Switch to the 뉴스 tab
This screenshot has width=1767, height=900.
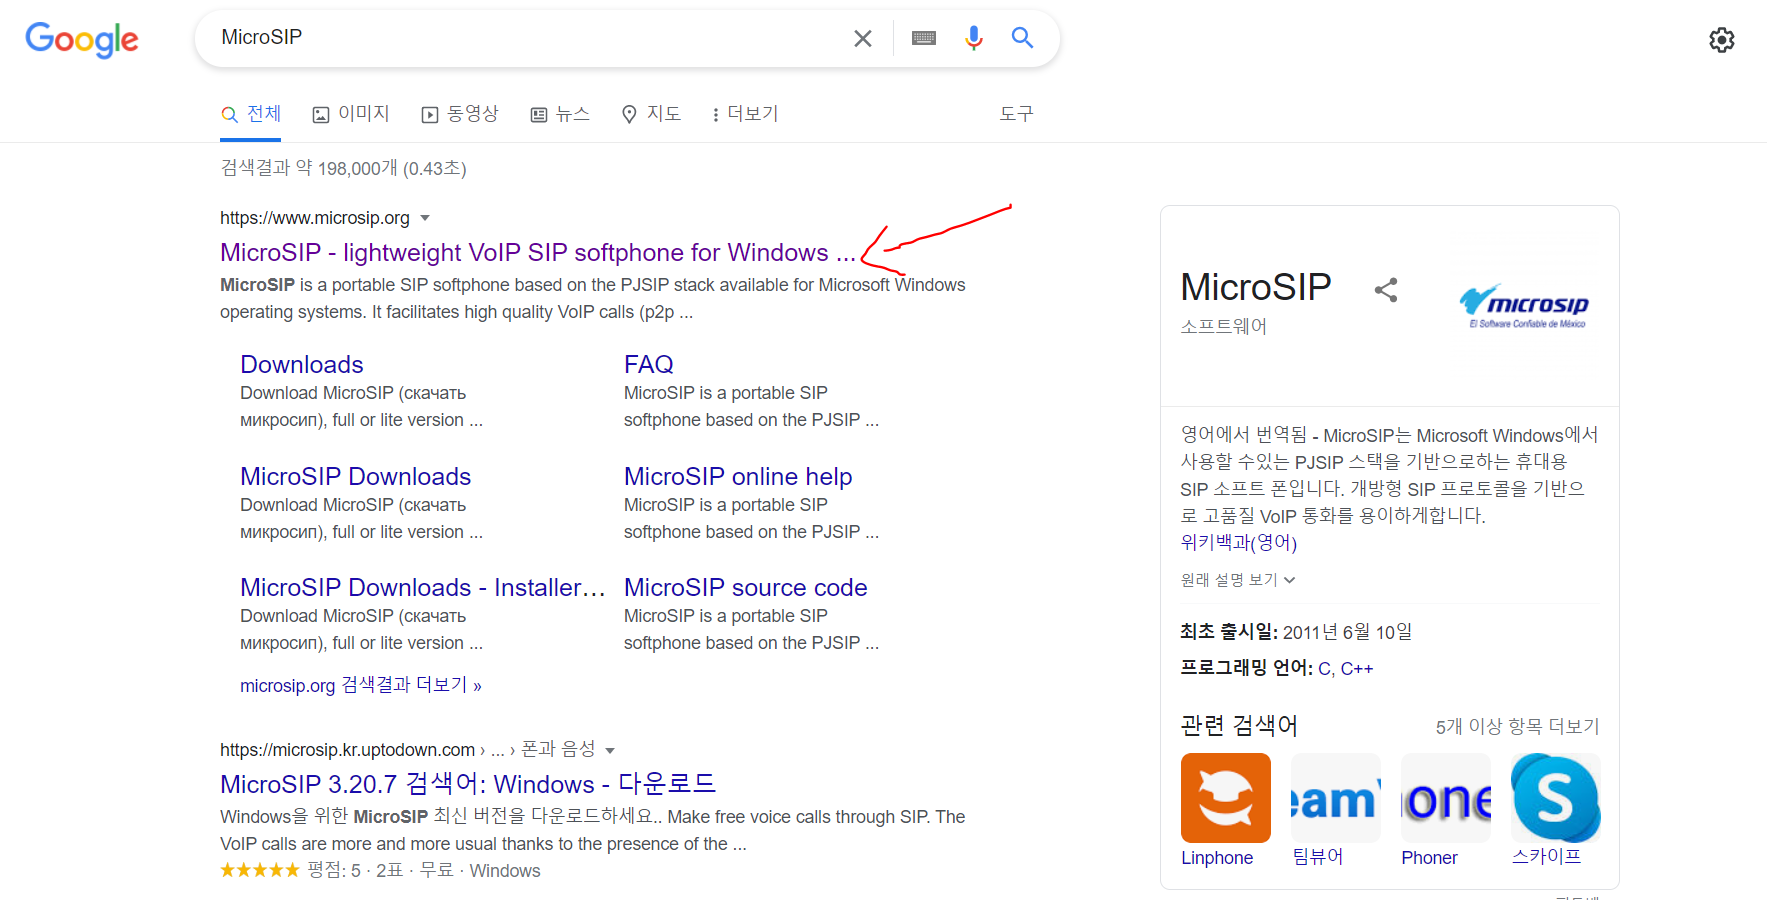point(560,114)
